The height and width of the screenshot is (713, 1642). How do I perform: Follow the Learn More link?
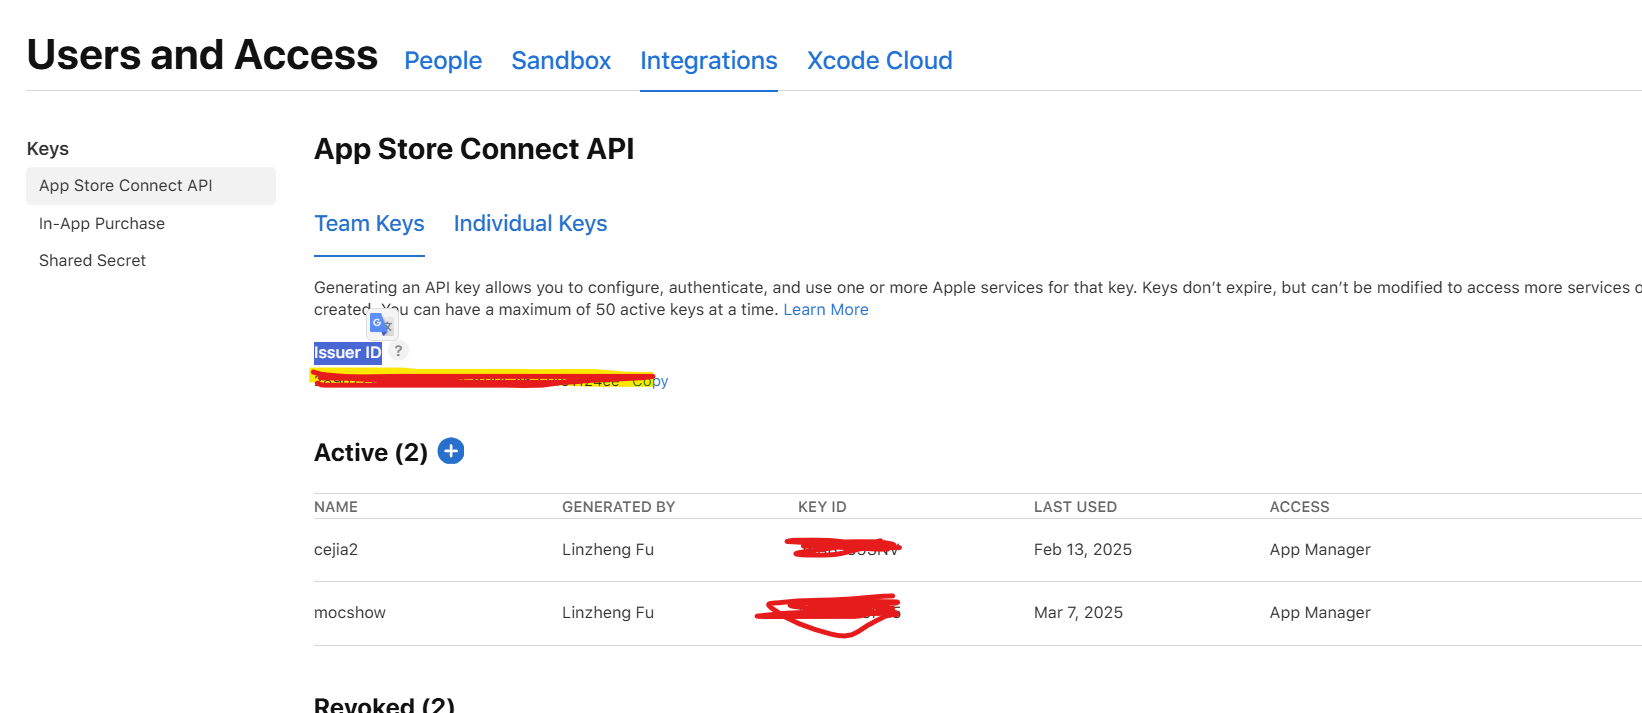point(826,310)
